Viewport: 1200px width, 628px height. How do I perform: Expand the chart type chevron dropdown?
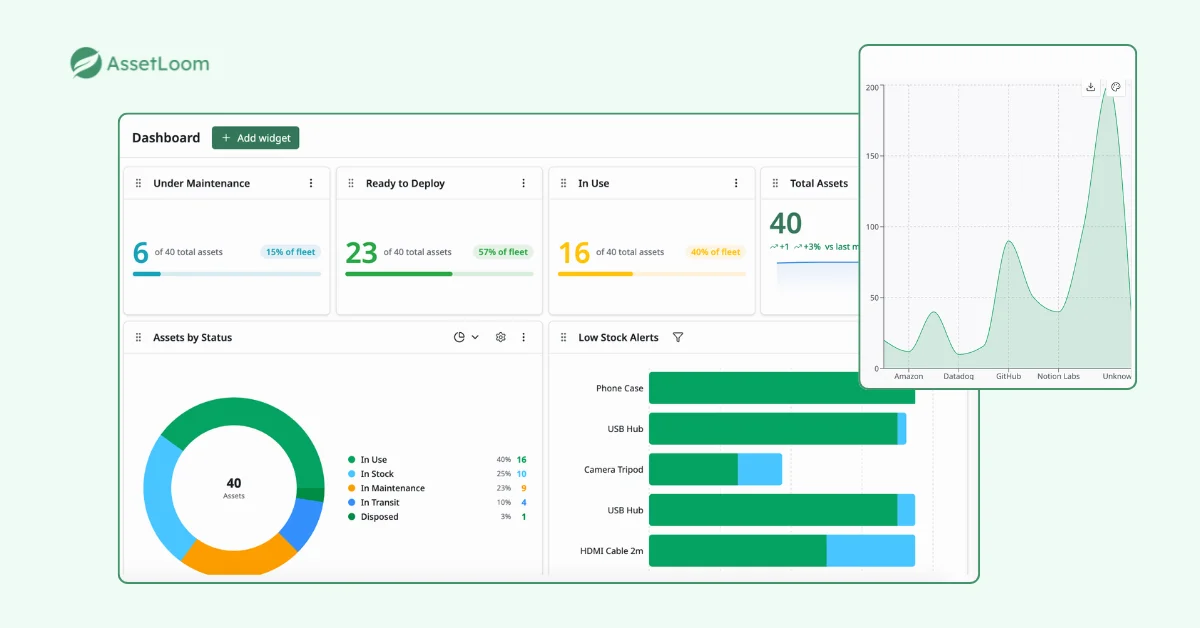pos(475,337)
